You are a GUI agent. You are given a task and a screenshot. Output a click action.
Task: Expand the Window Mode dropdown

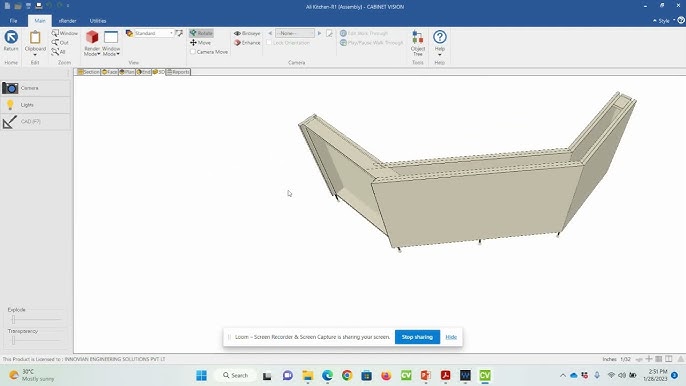pos(111,44)
